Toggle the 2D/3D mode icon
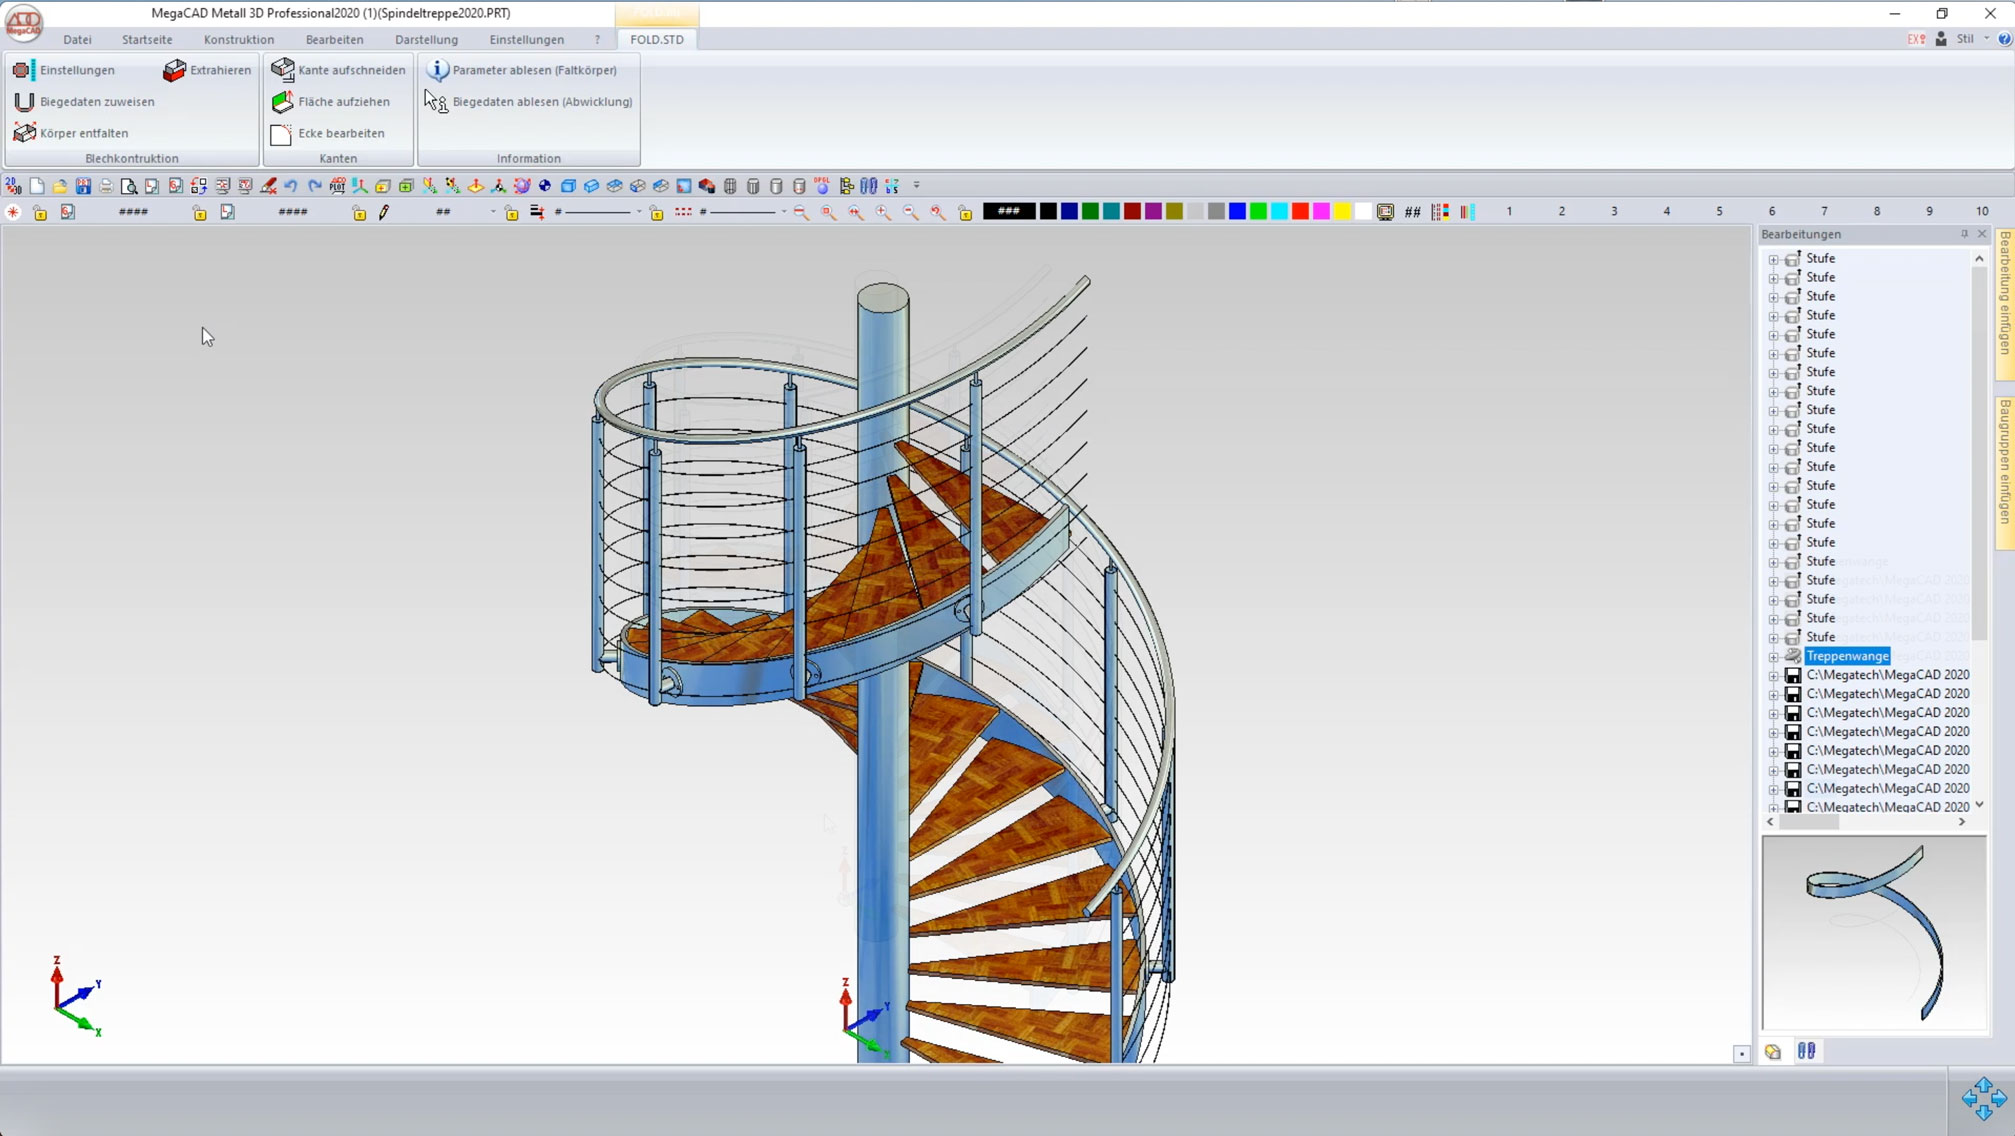This screenshot has width=2015, height=1136. point(13,186)
